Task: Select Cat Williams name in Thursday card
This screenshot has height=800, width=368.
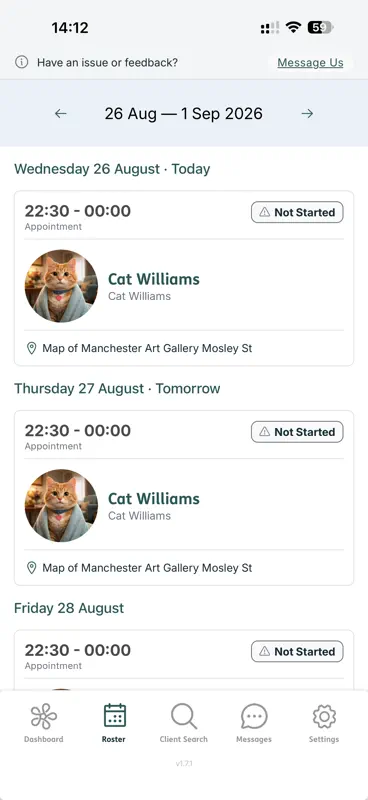Action: pos(154,498)
